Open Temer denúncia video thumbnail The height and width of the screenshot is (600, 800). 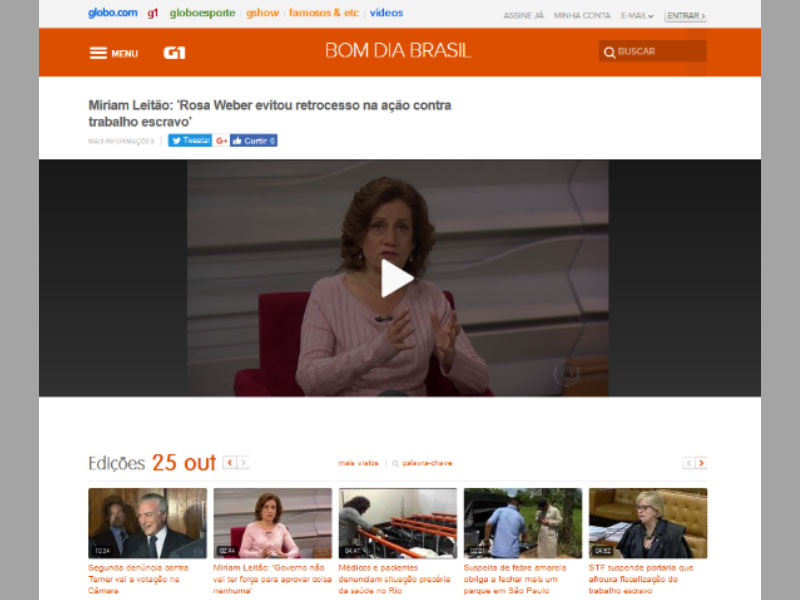pyautogui.click(x=147, y=523)
